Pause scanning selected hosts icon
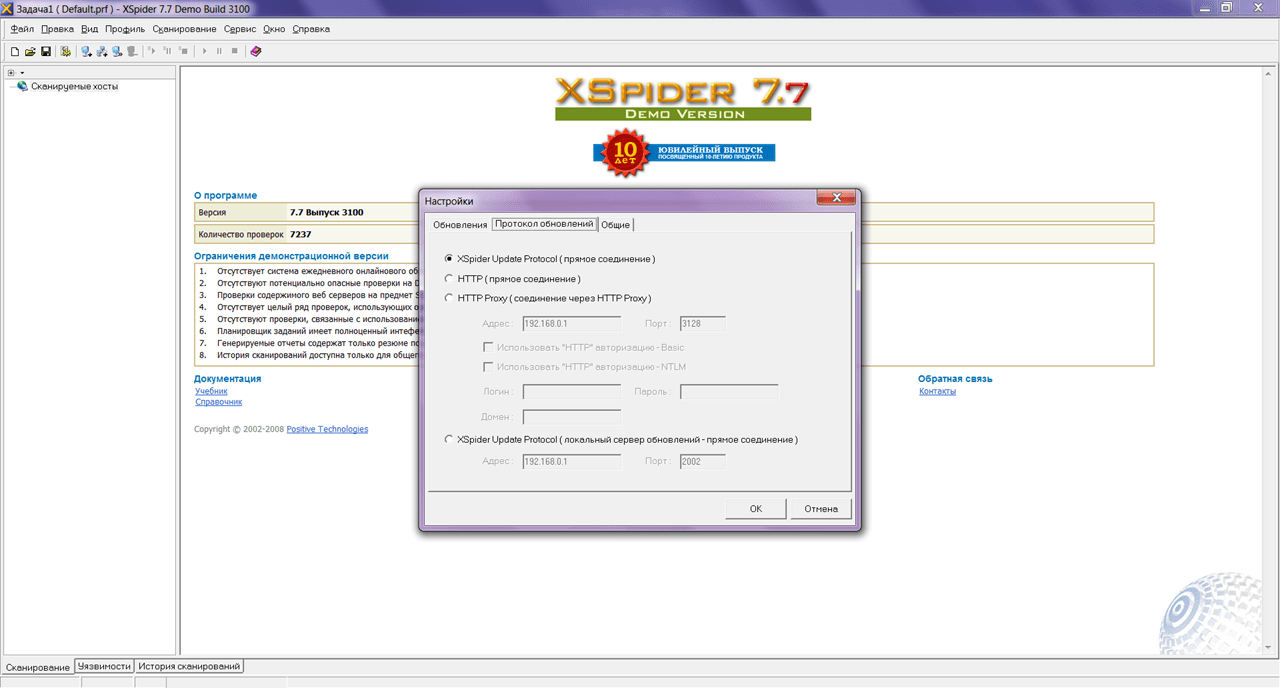The width and height of the screenshot is (1280, 688). coord(167,50)
